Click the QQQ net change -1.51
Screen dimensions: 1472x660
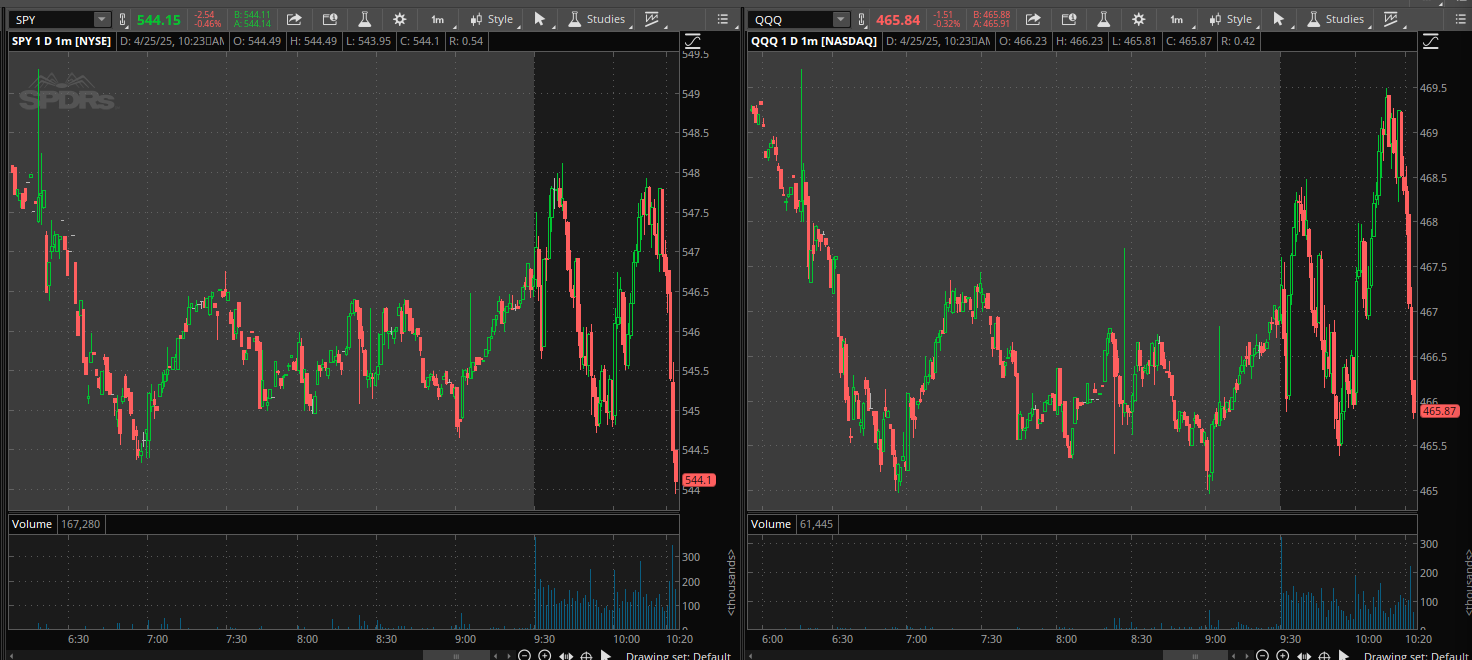[943, 15]
